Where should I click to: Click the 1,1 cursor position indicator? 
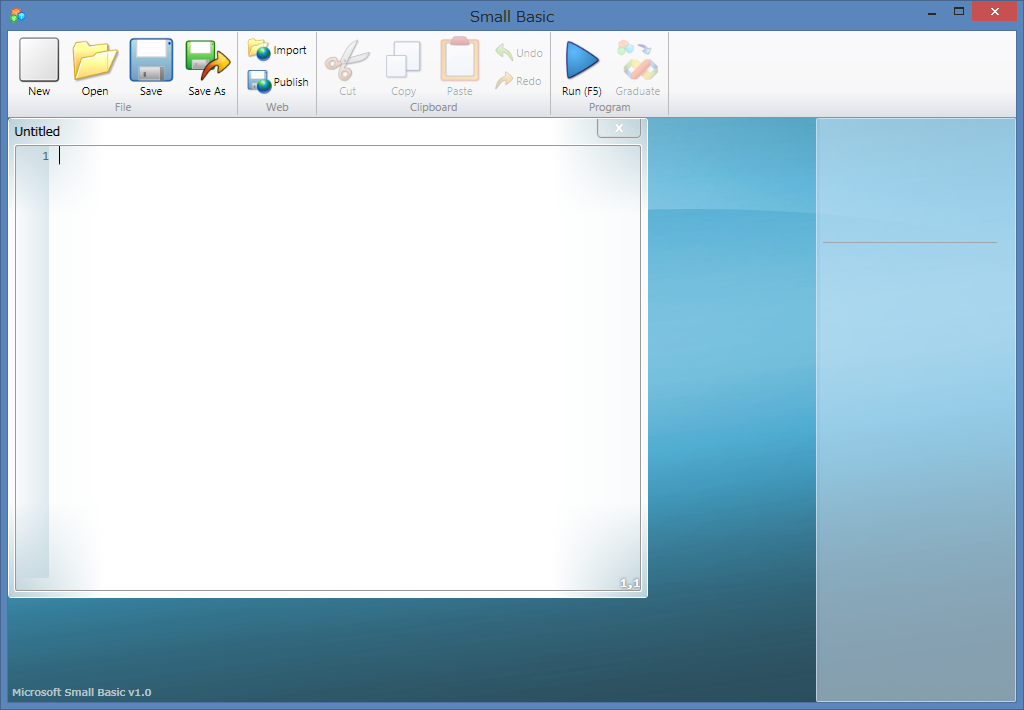(x=630, y=583)
